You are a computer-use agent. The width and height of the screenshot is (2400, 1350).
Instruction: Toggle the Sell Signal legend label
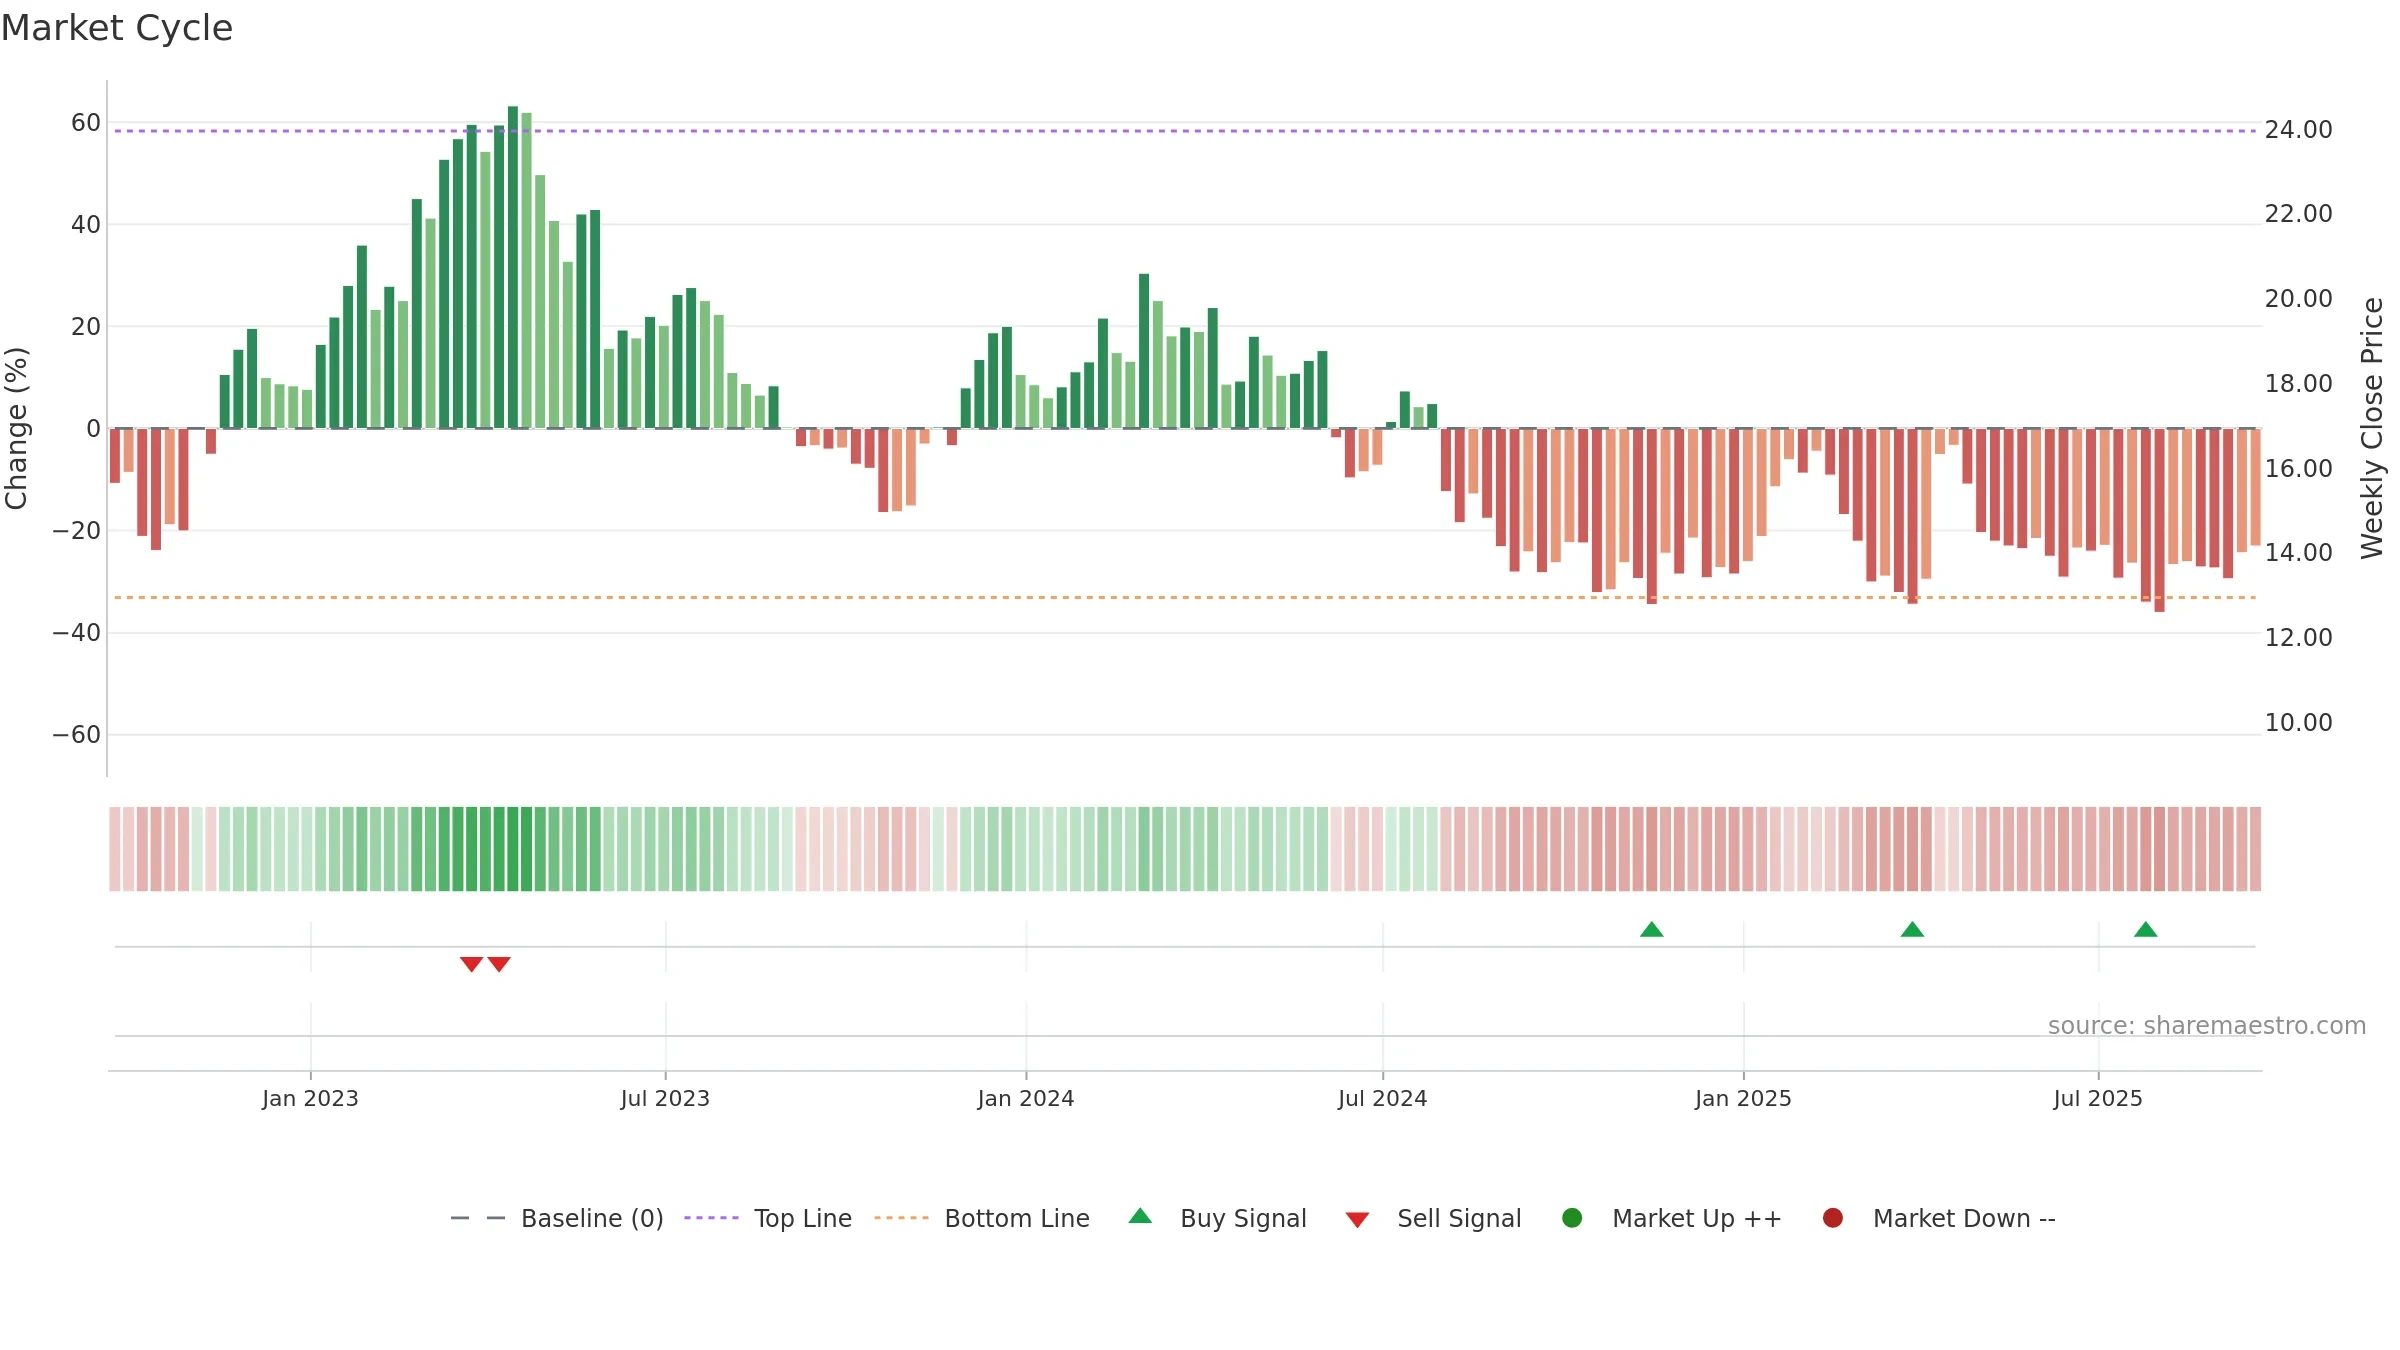pos(1459,1218)
